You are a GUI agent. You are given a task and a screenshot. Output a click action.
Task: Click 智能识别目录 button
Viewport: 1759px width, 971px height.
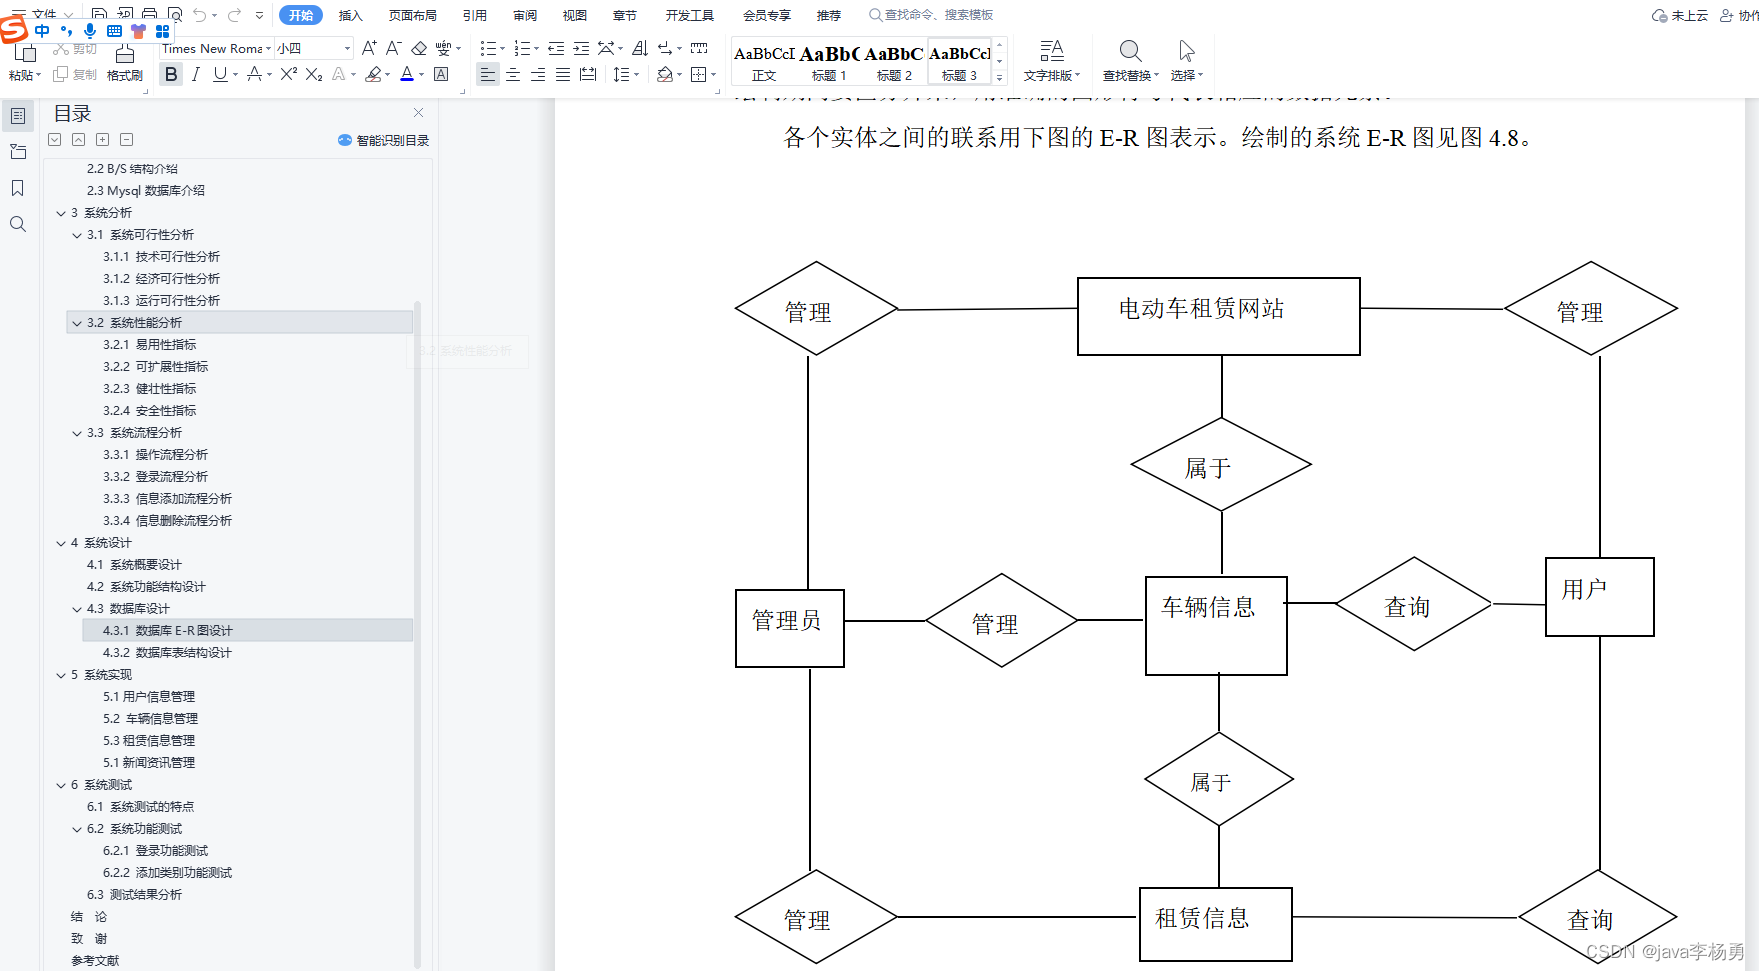click(x=384, y=140)
